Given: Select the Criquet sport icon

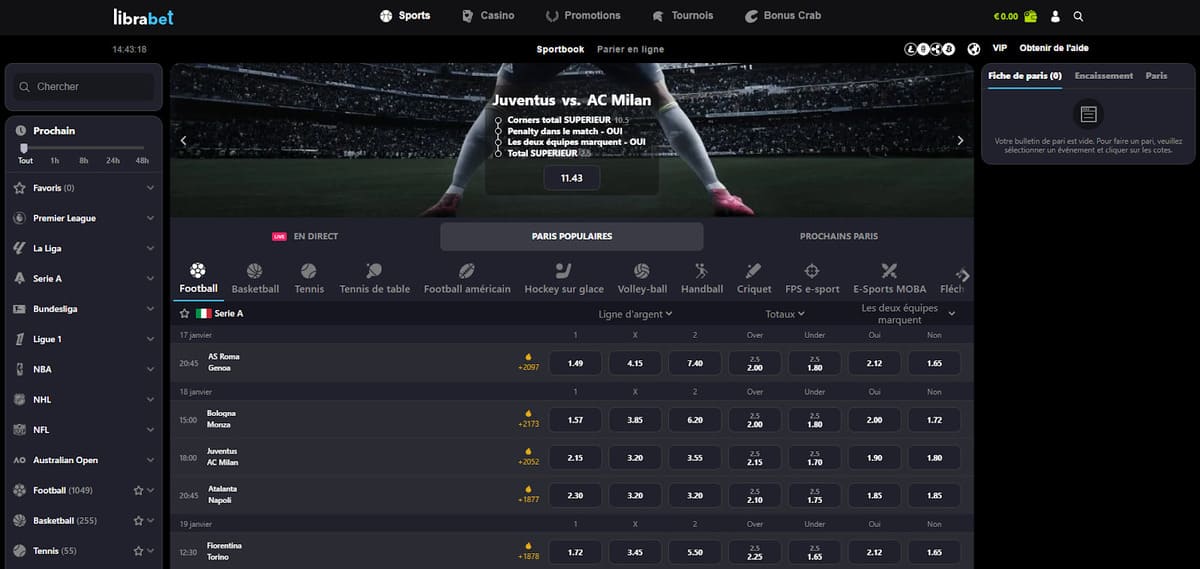Looking at the screenshot, I should [x=753, y=271].
